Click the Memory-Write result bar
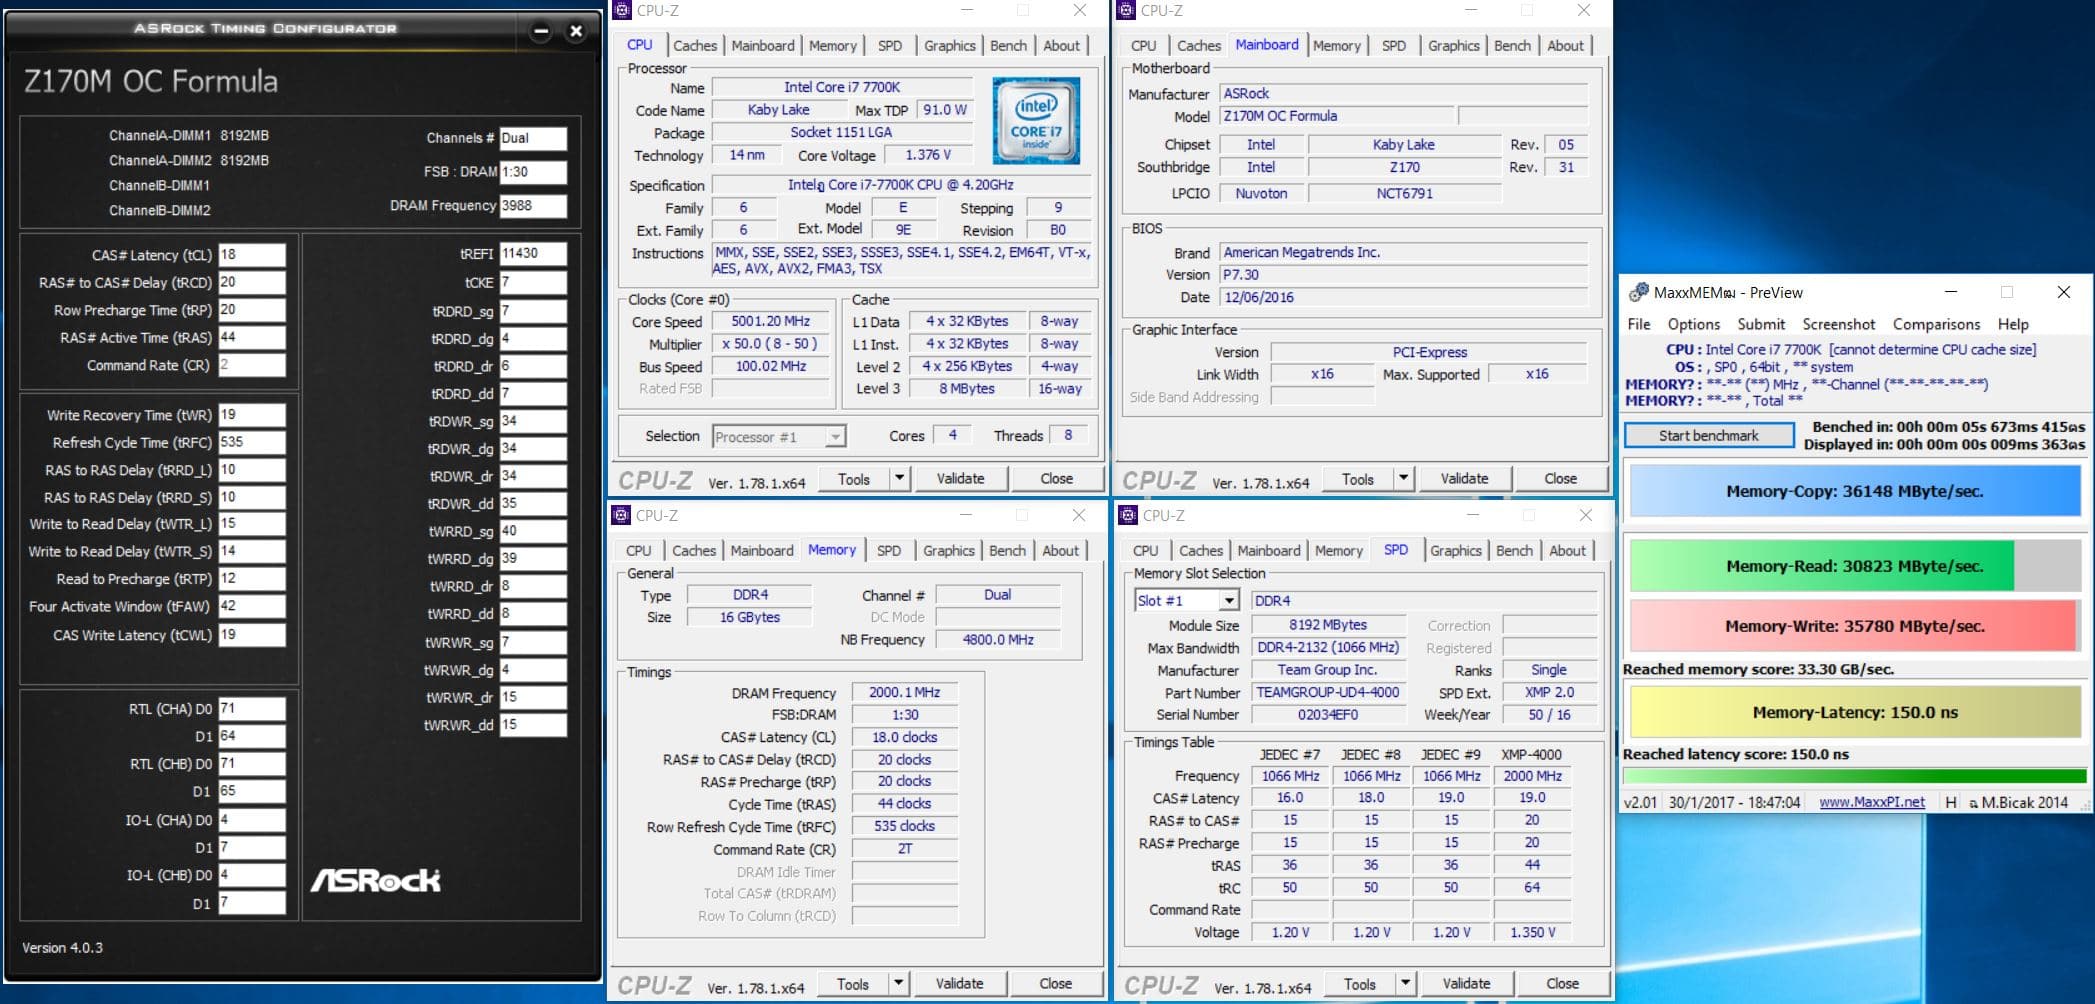The image size is (2095, 1004). 1855,626
